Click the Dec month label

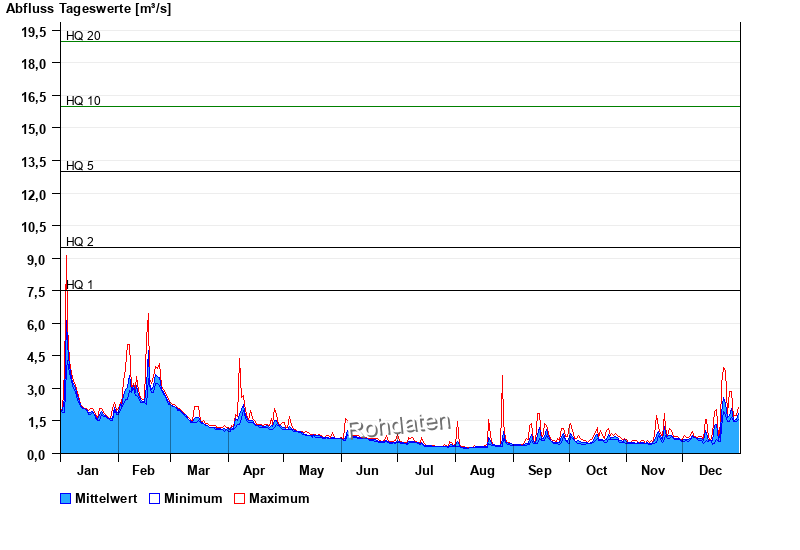tap(710, 471)
